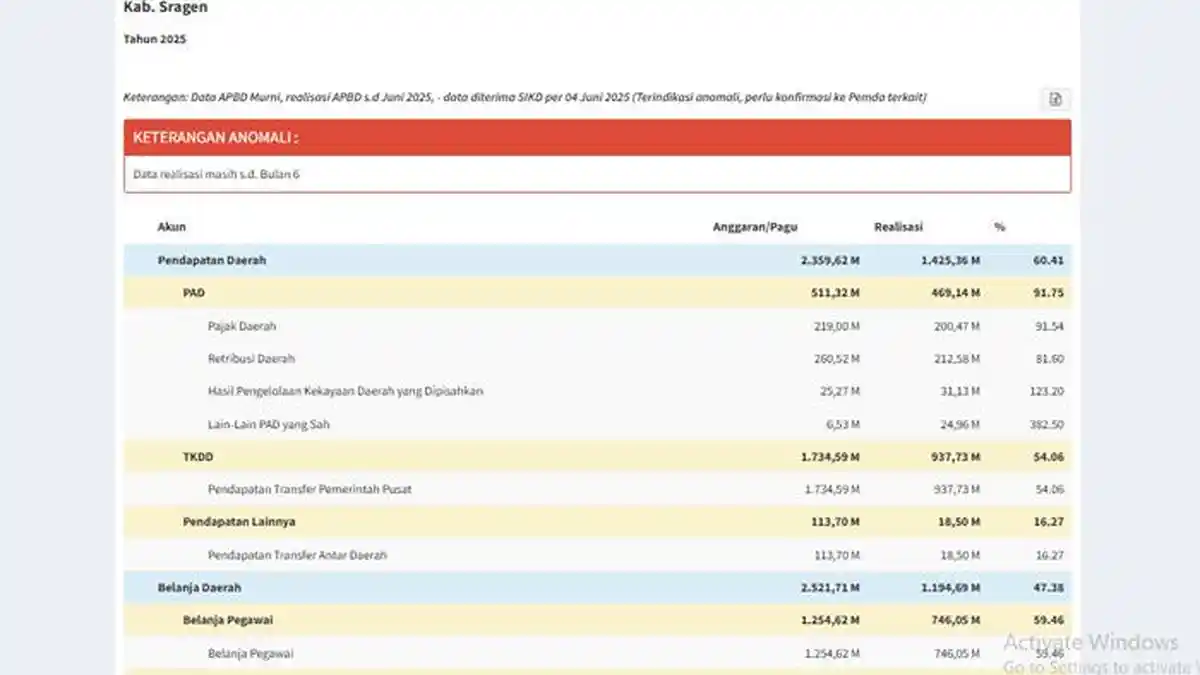
Task: Select "Hasil Pengelolaan Kekayaan Daerah yang Dipisahkan" label
Action: point(345,391)
